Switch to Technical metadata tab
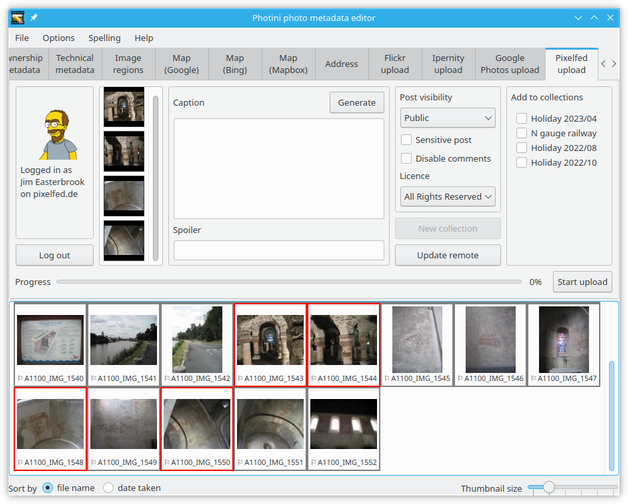The height and width of the screenshot is (504, 628). tap(75, 64)
